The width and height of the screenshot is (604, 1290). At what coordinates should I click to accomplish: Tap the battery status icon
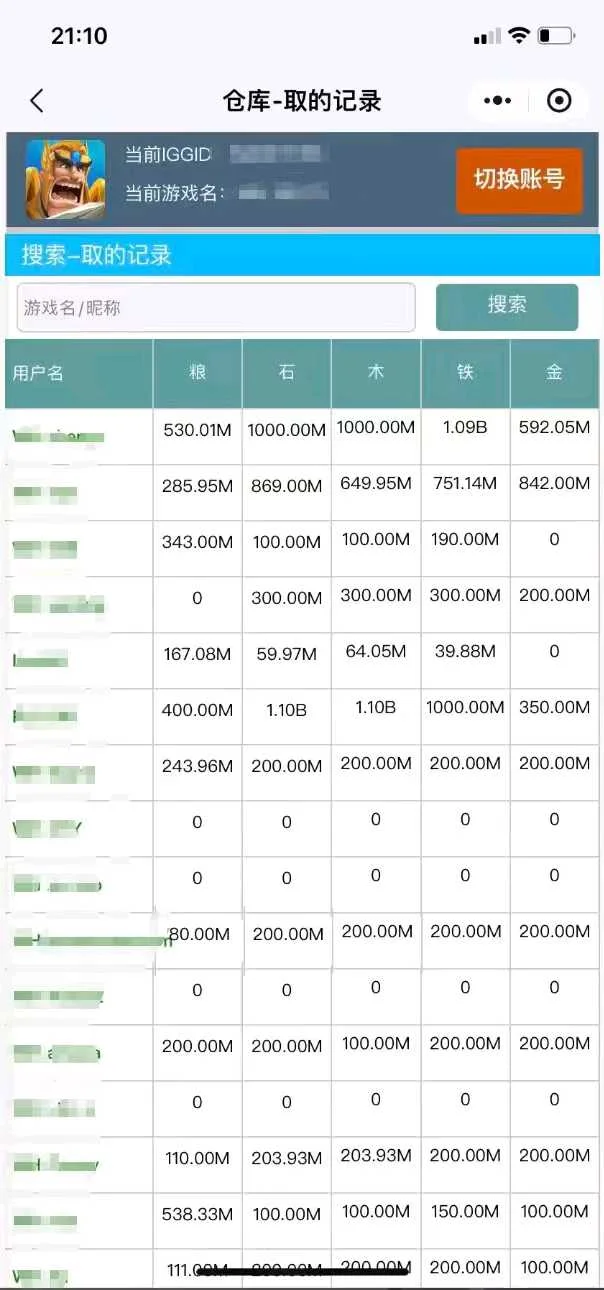pos(556,36)
